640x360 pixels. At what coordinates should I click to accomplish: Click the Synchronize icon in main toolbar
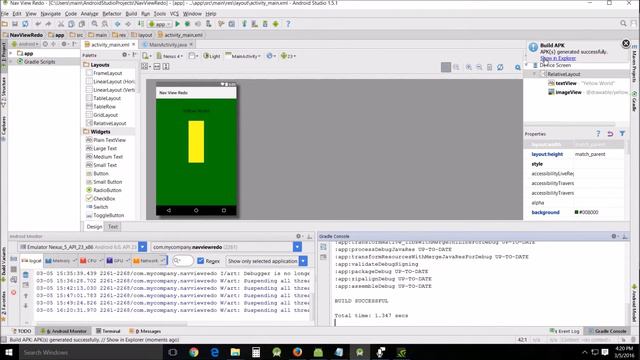(25, 24)
